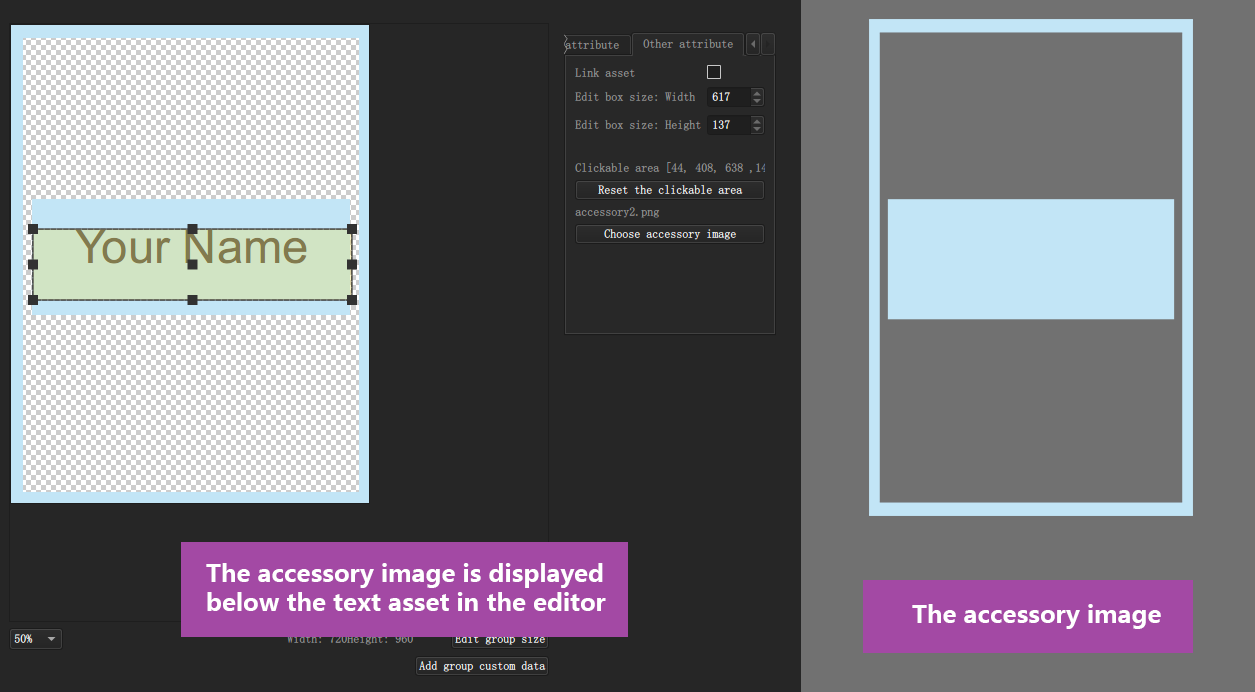The width and height of the screenshot is (1255, 692).
Task: Click the accessory image preview on the right
Action: coord(1031,267)
